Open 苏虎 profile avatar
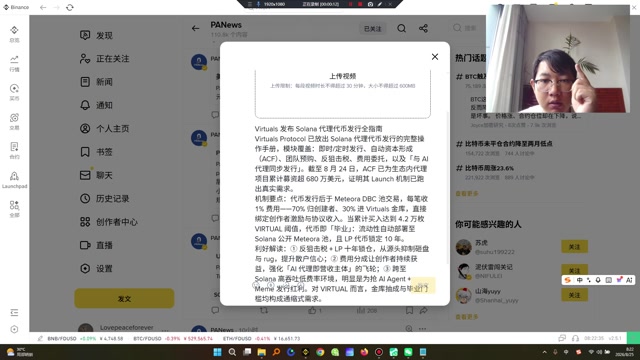 click(x=463, y=247)
